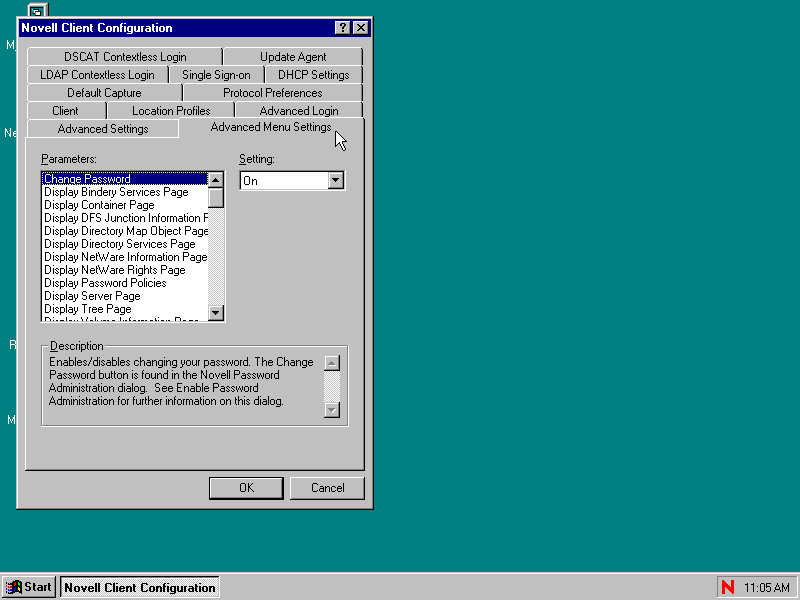Viewport: 800px width, 600px height.
Task: Pick Display NetWare Rights Page parameter
Action: [x=125, y=270]
